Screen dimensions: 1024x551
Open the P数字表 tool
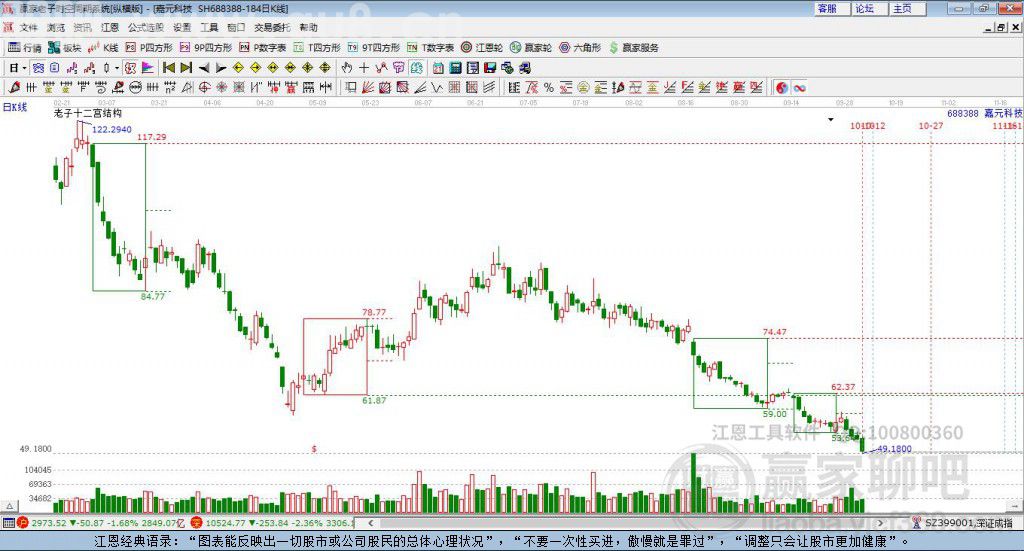point(263,48)
